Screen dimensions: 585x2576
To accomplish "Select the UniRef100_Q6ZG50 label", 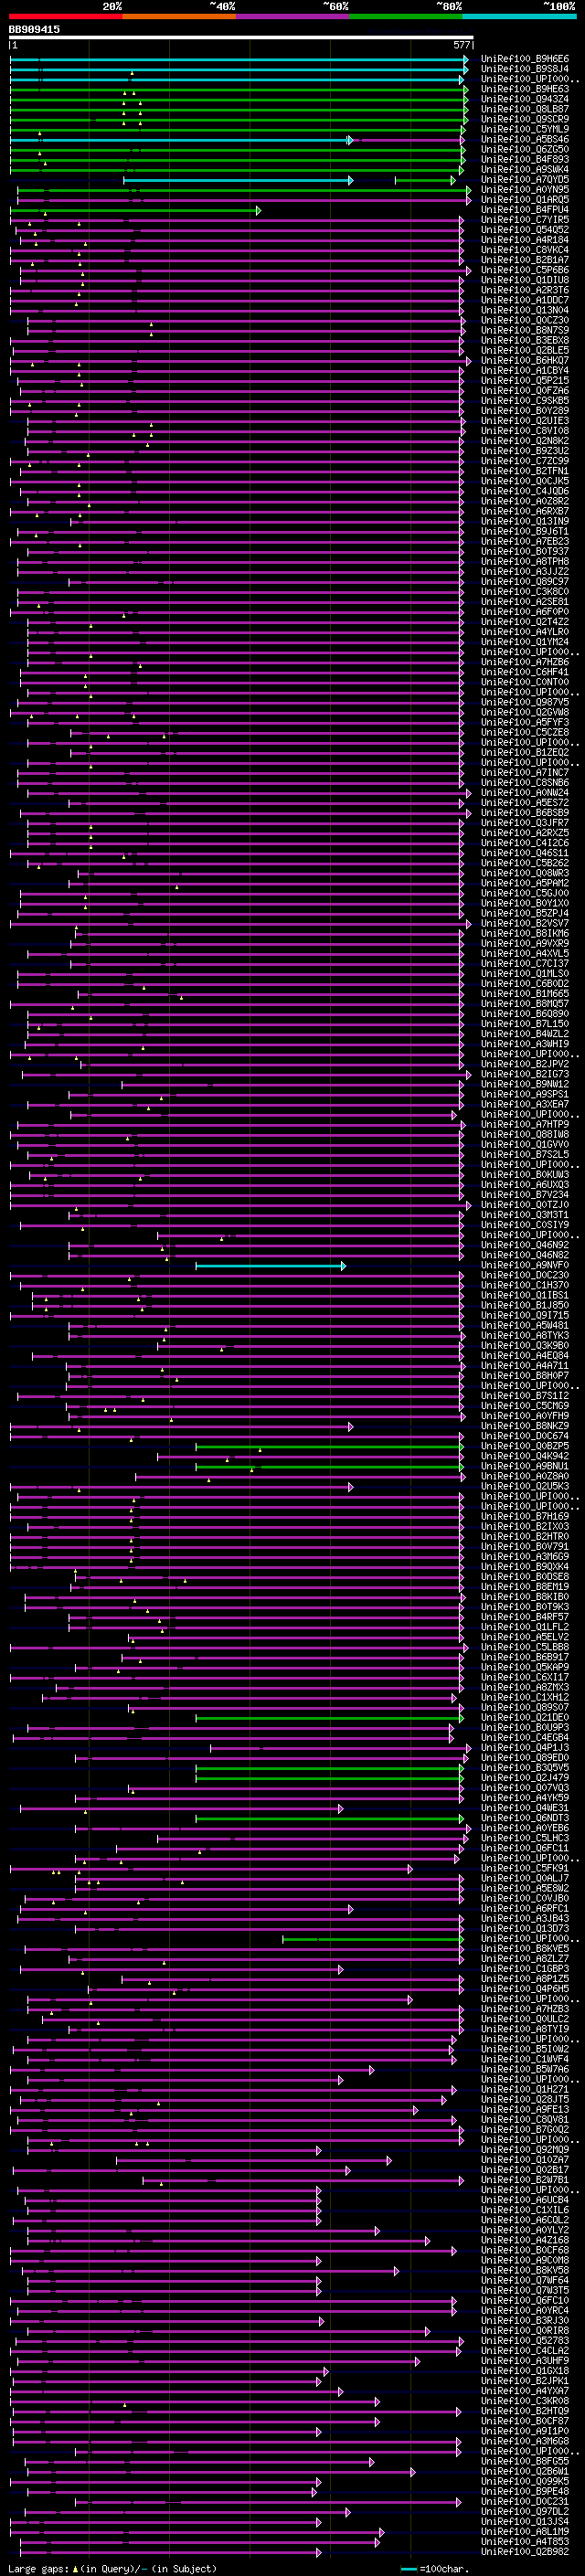I will (525, 149).
